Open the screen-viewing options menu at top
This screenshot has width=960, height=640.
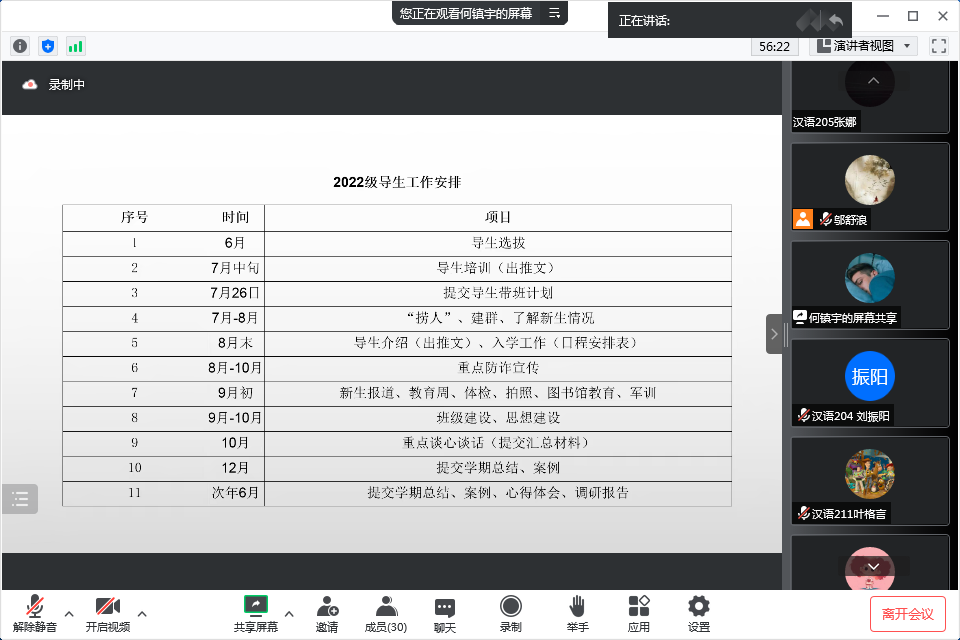pyautogui.click(x=554, y=13)
